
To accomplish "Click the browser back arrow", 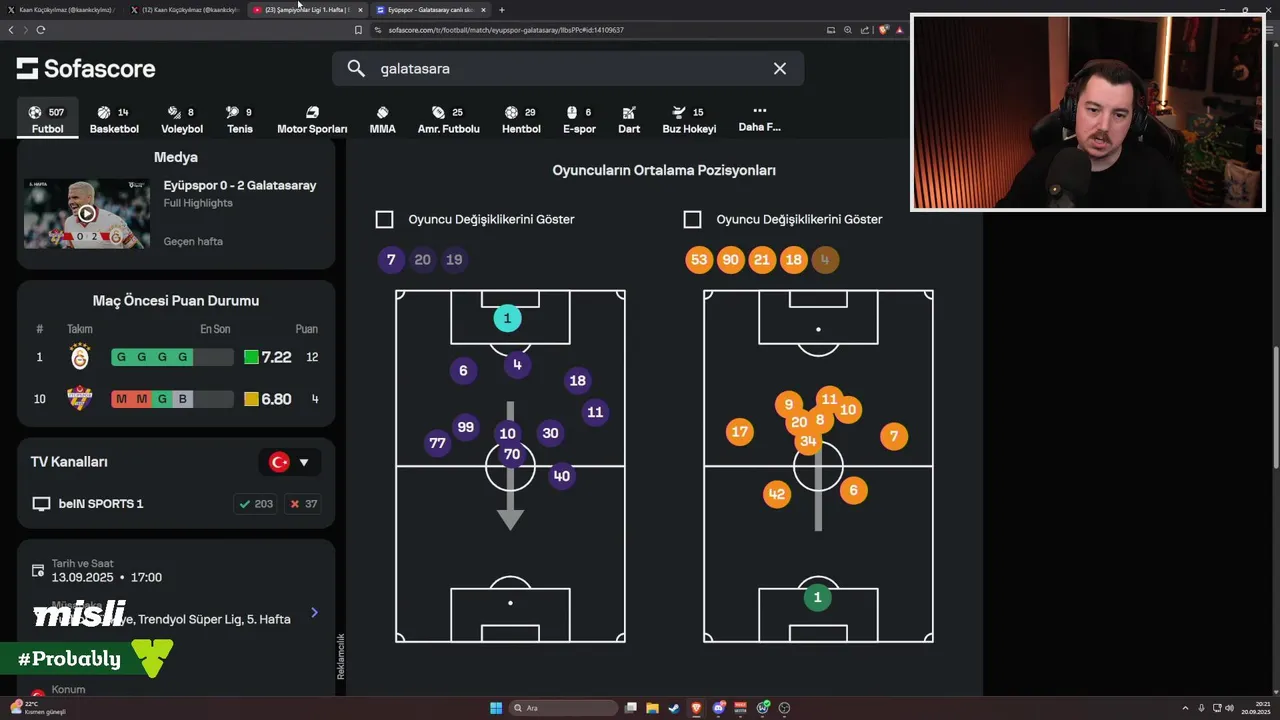I will [x=11, y=30].
